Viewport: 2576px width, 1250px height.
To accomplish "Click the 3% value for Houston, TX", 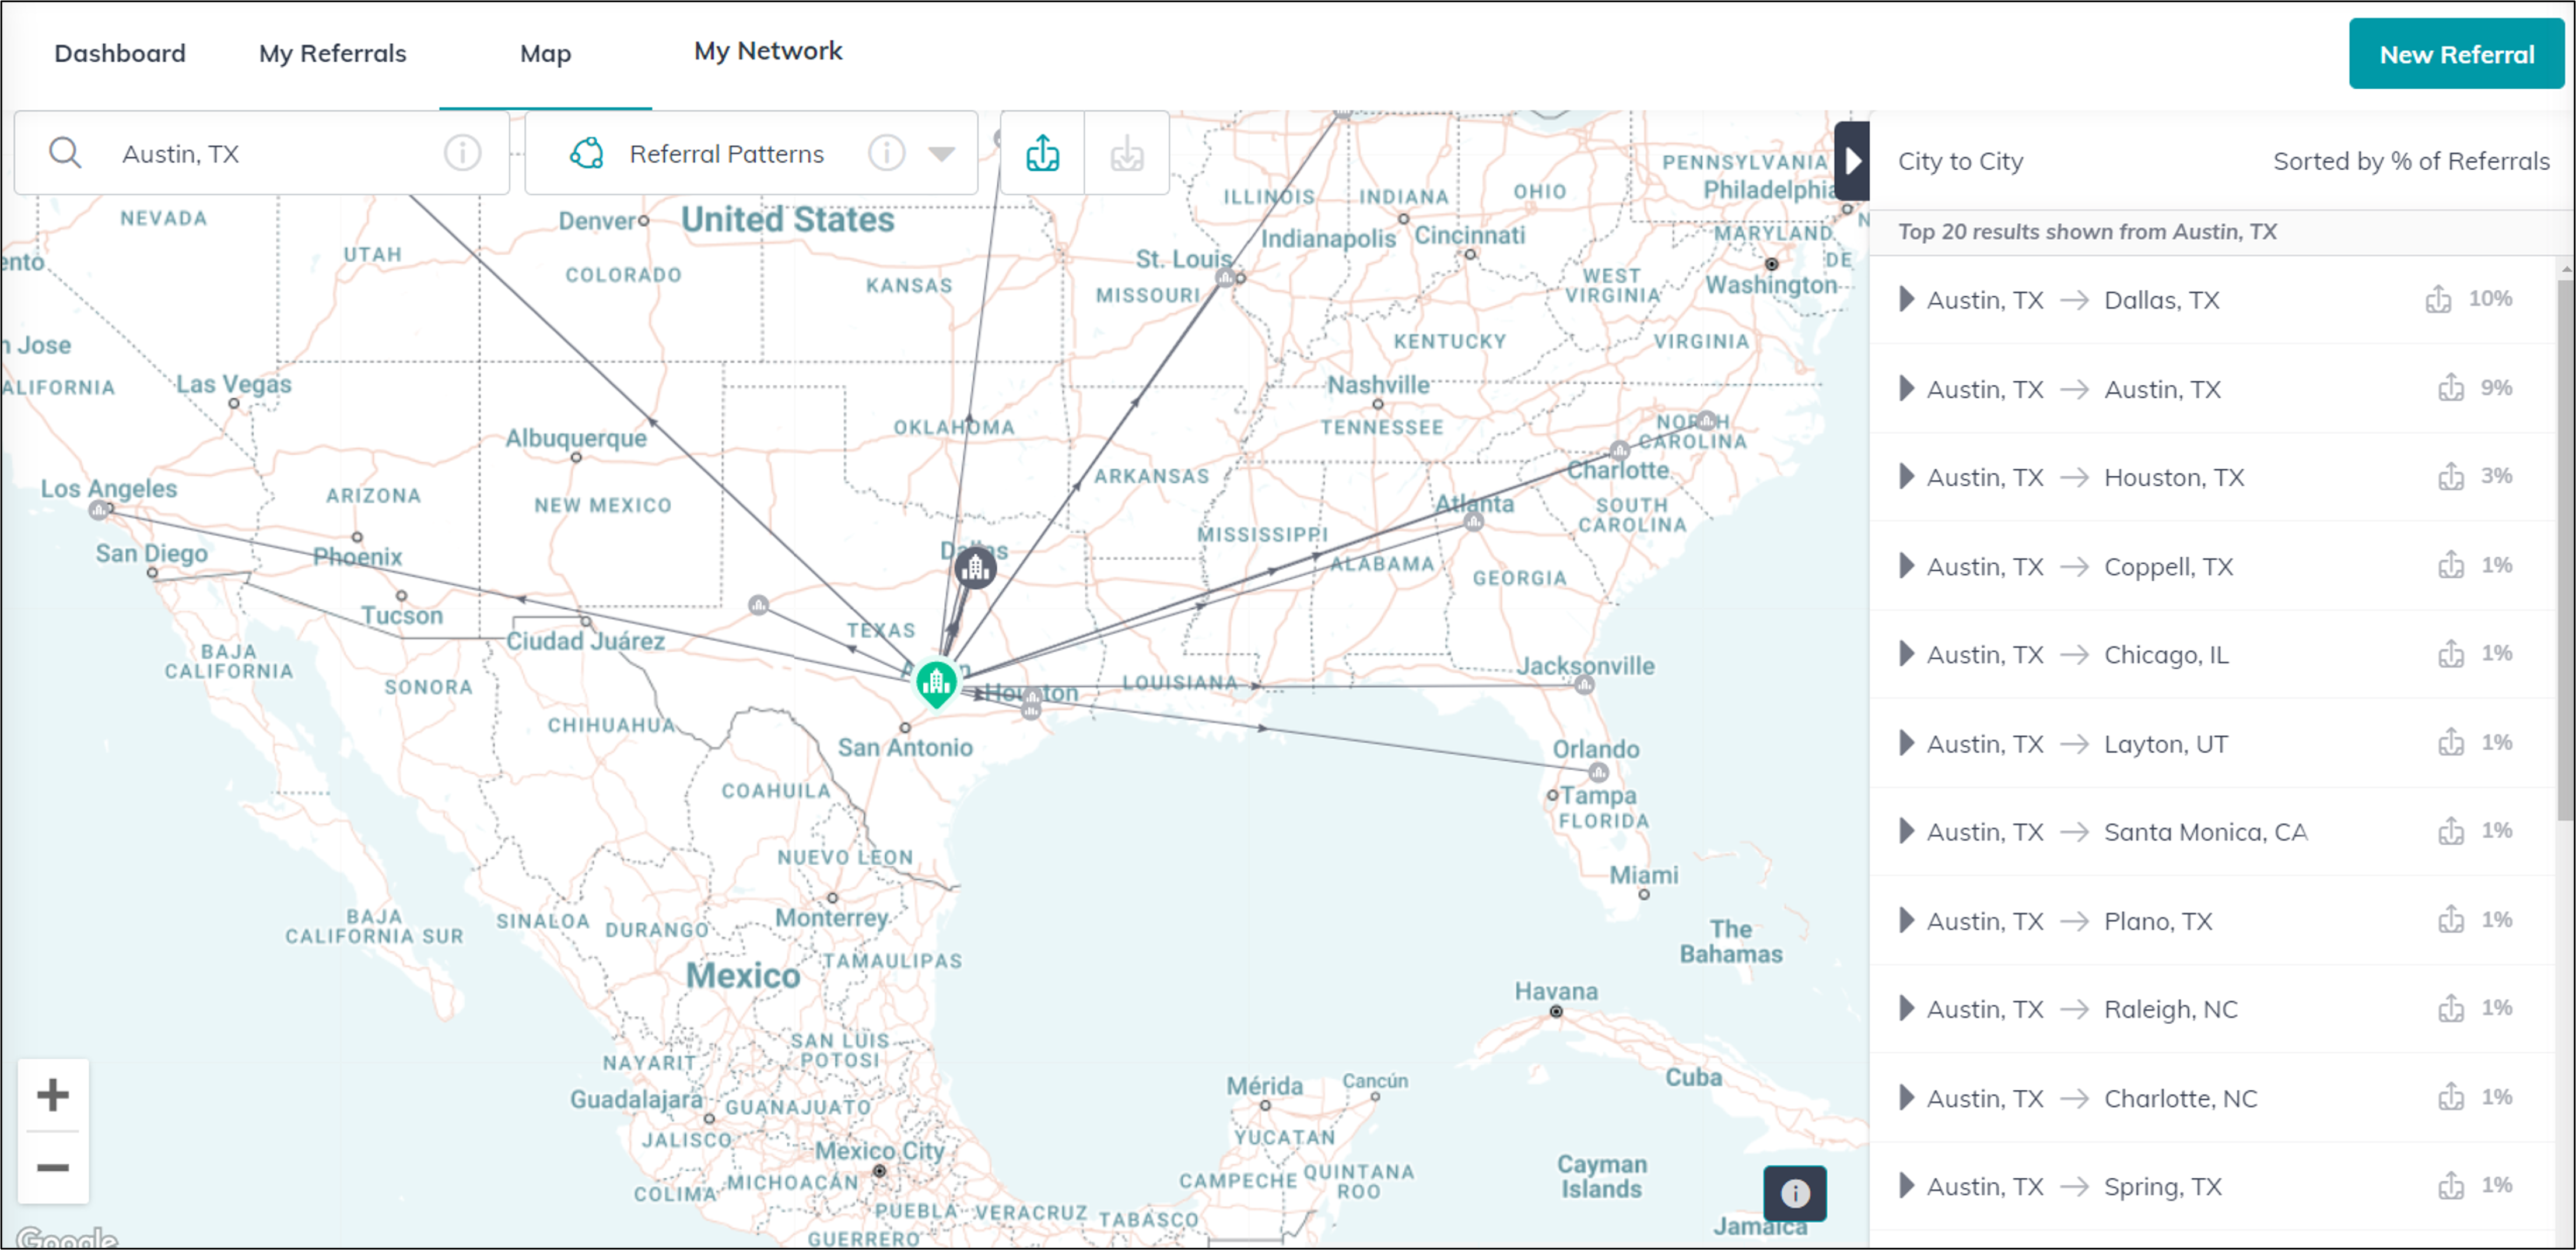I will (2496, 475).
